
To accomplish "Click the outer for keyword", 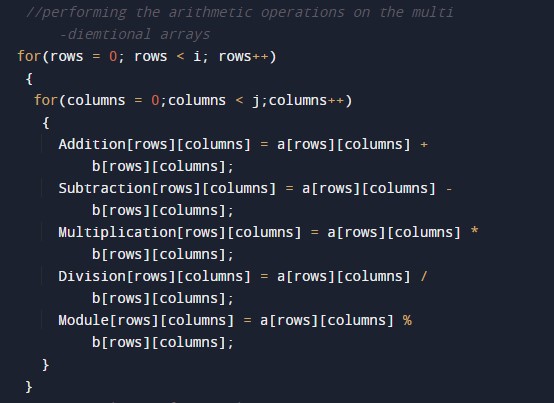I will coord(29,56).
